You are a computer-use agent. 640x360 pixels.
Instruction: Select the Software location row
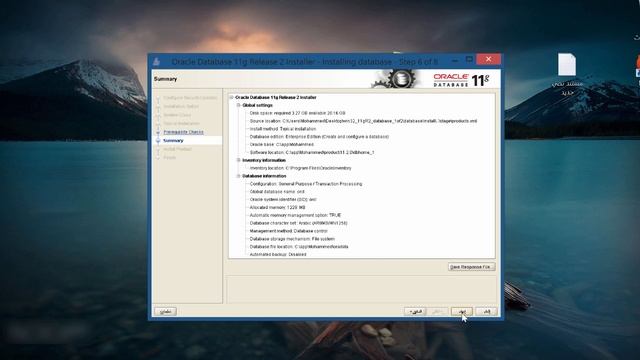point(312,152)
